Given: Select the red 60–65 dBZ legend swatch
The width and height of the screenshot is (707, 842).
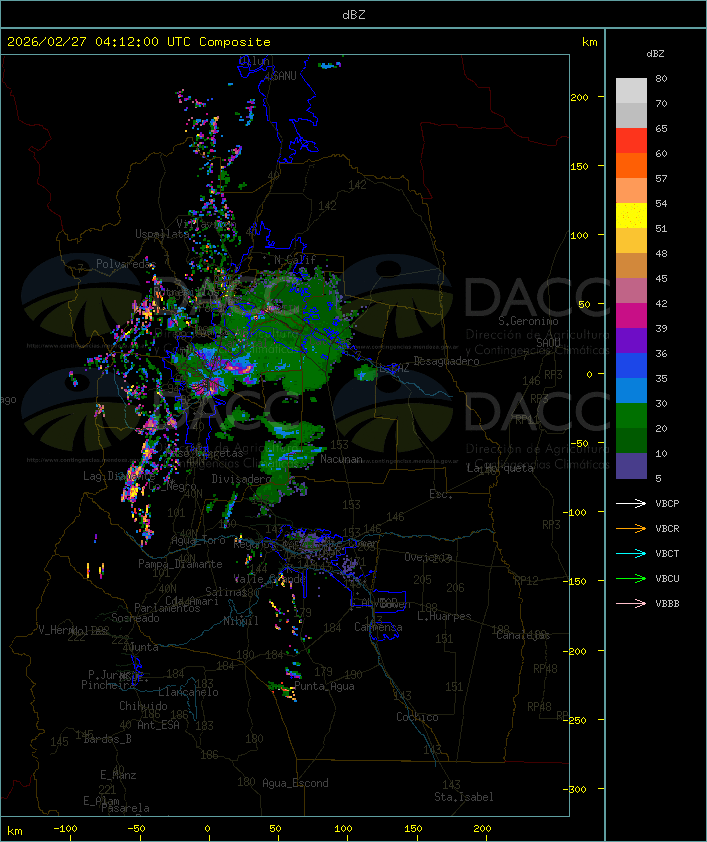Looking at the screenshot, I should (x=631, y=141).
